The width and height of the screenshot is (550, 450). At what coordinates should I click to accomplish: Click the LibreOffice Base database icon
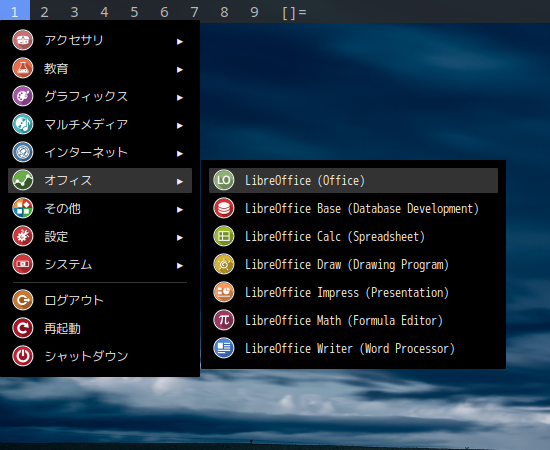coord(224,208)
